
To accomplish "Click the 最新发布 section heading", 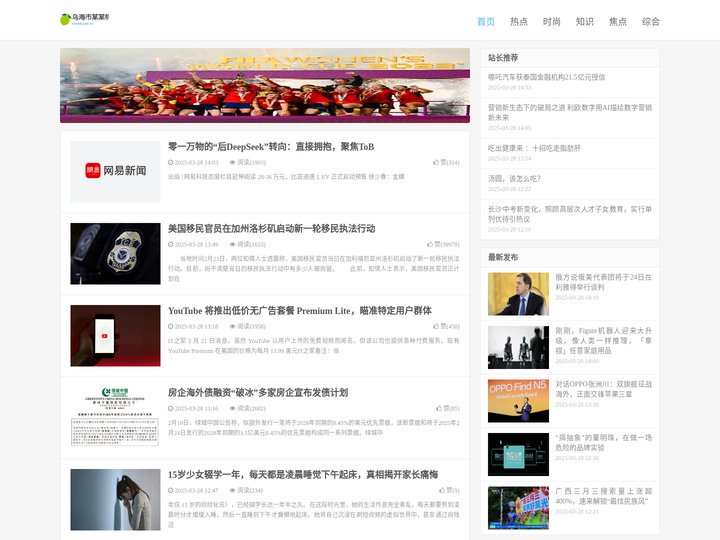I will (x=503, y=257).
